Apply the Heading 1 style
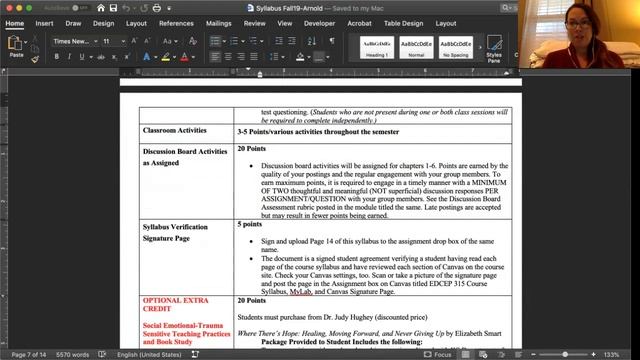 (377, 47)
